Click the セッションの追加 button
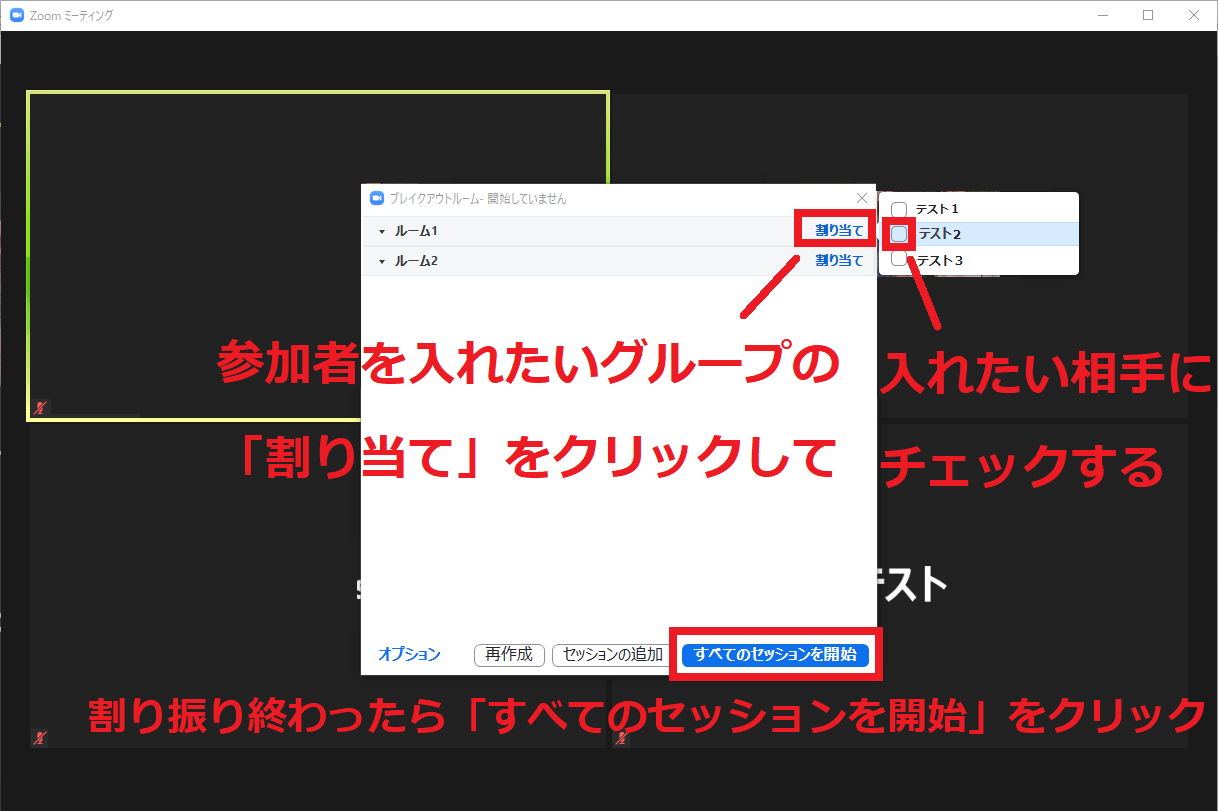1218x811 pixels. coord(612,655)
